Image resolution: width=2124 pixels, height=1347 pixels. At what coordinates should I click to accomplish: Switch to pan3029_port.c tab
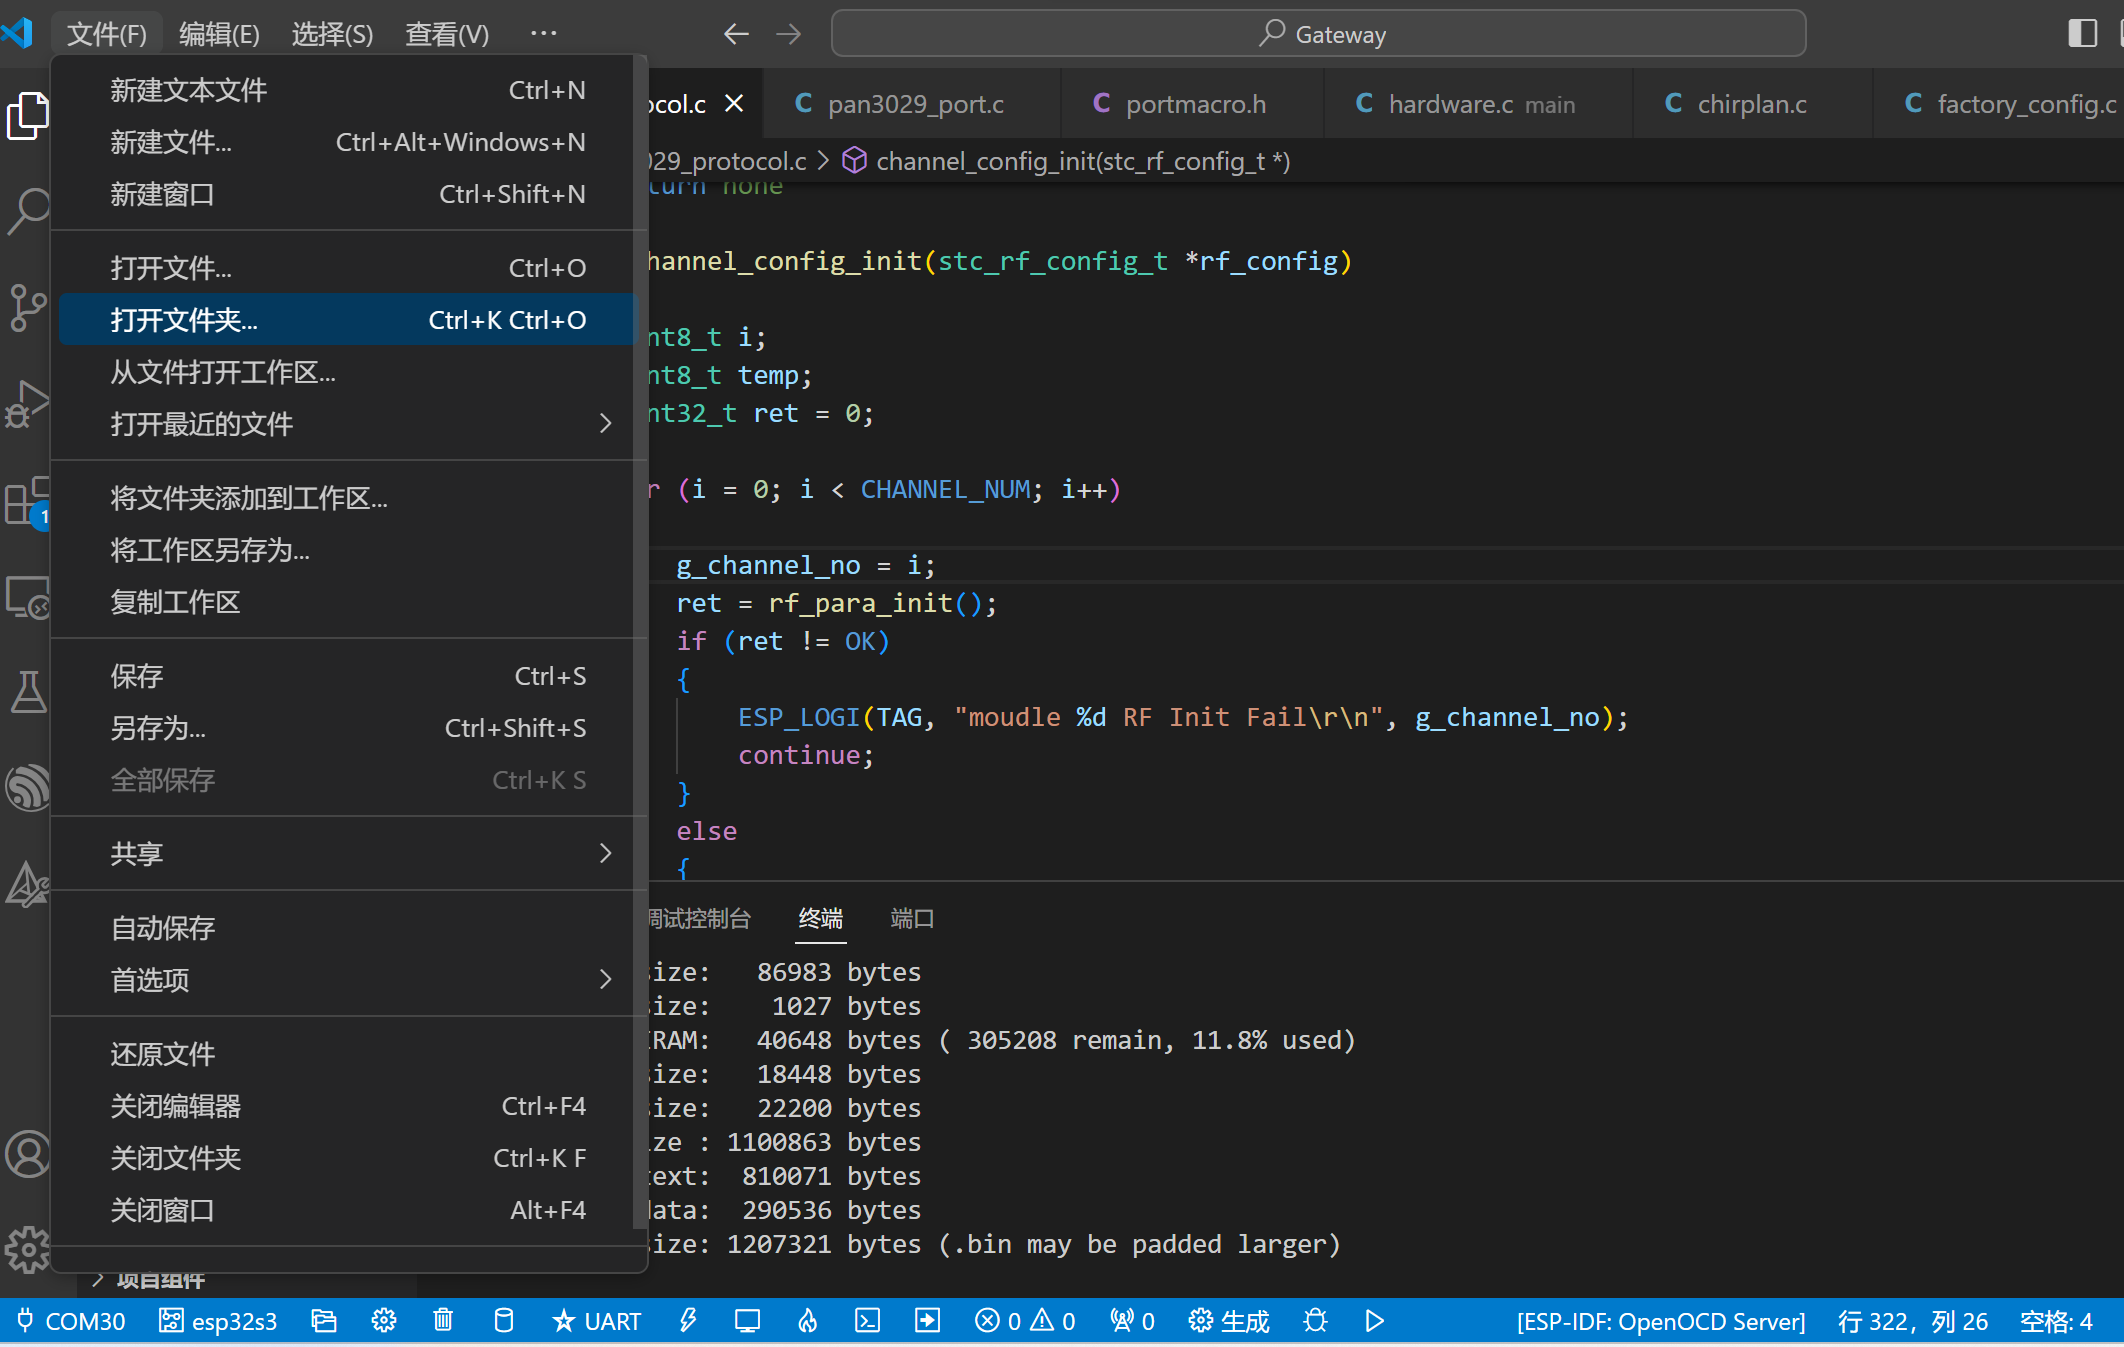pos(912,104)
